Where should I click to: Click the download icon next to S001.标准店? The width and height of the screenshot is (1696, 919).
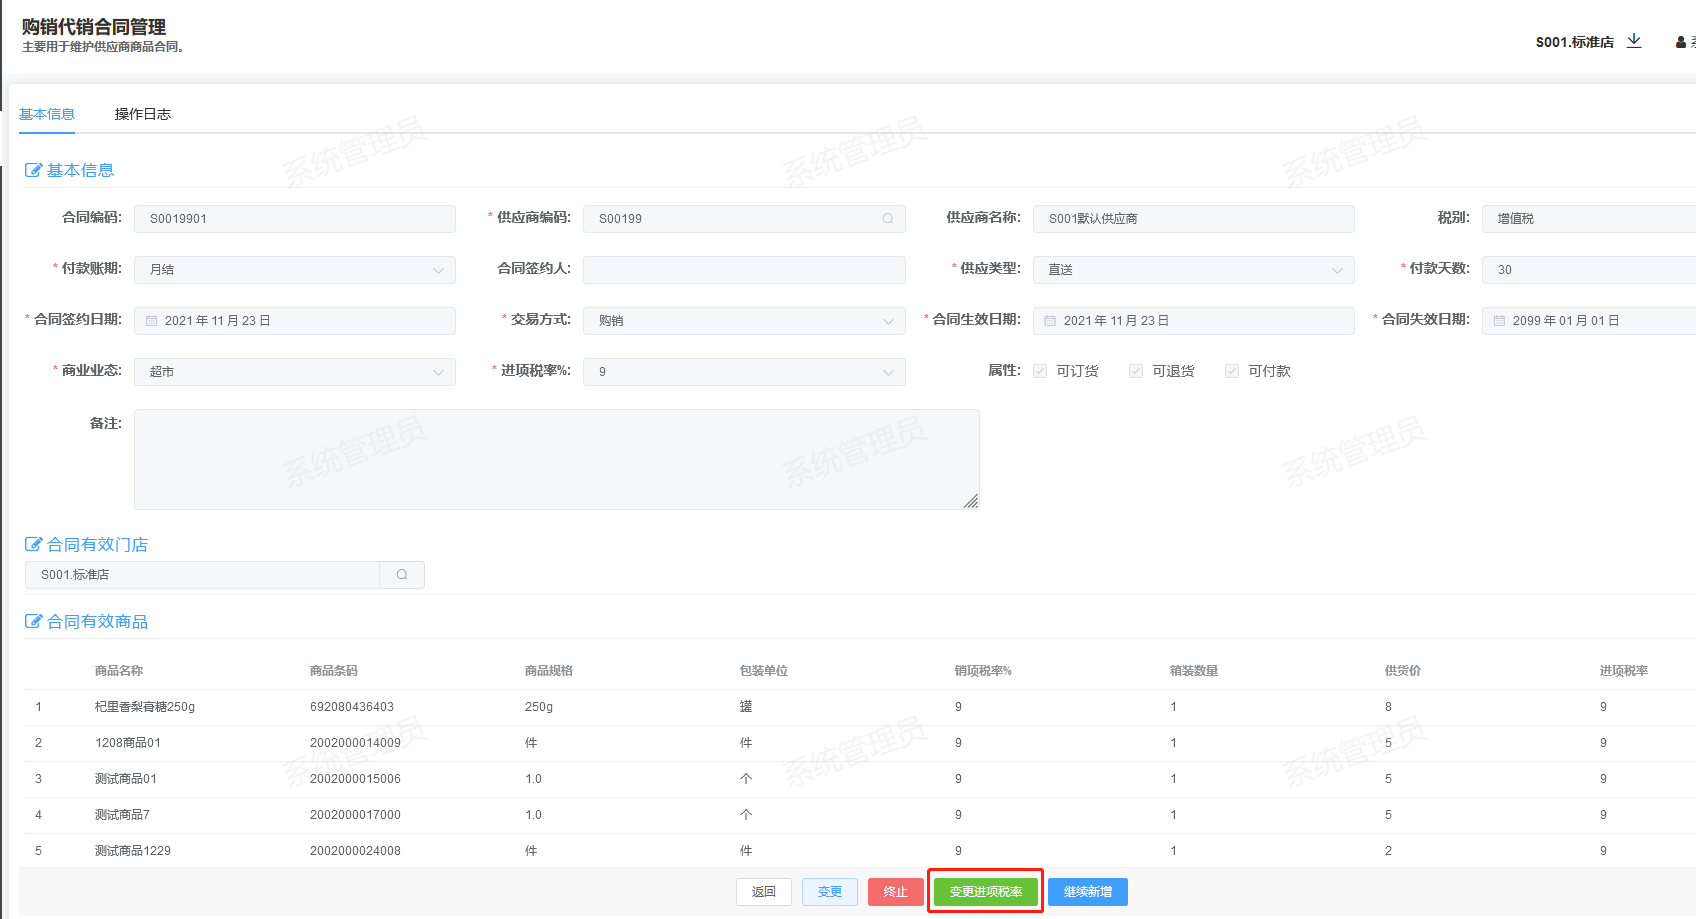(x=1634, y=41)
